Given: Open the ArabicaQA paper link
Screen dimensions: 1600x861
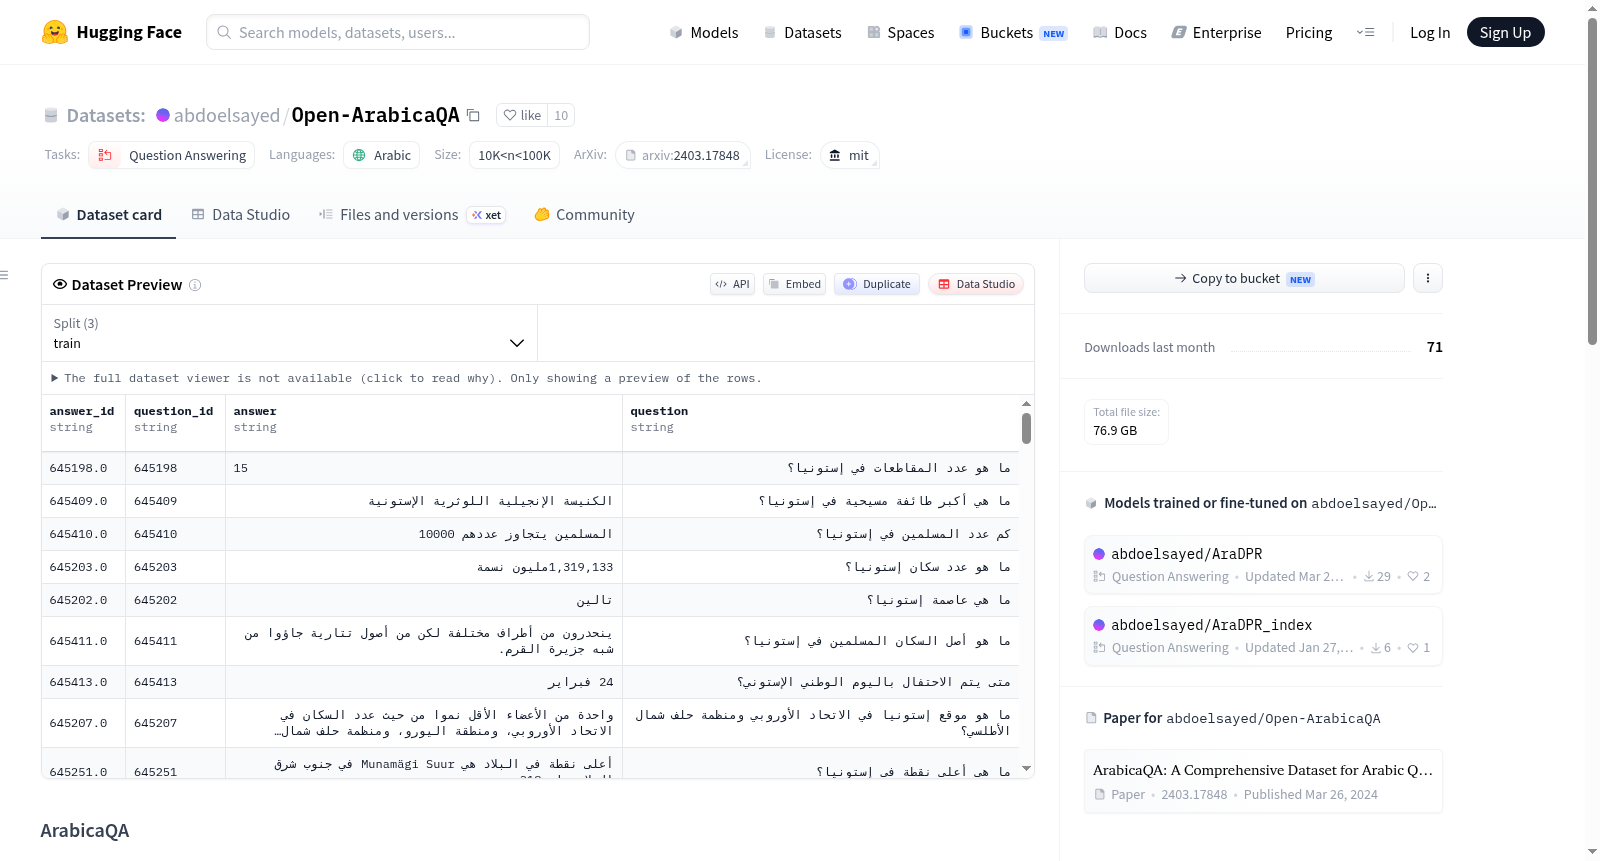Looking at the screenshot, I should [x=1263, y=781].
